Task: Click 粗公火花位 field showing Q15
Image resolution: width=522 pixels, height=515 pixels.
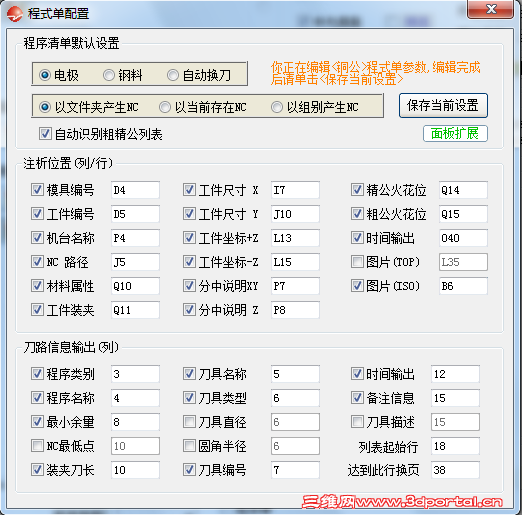Action: [463, 214]
